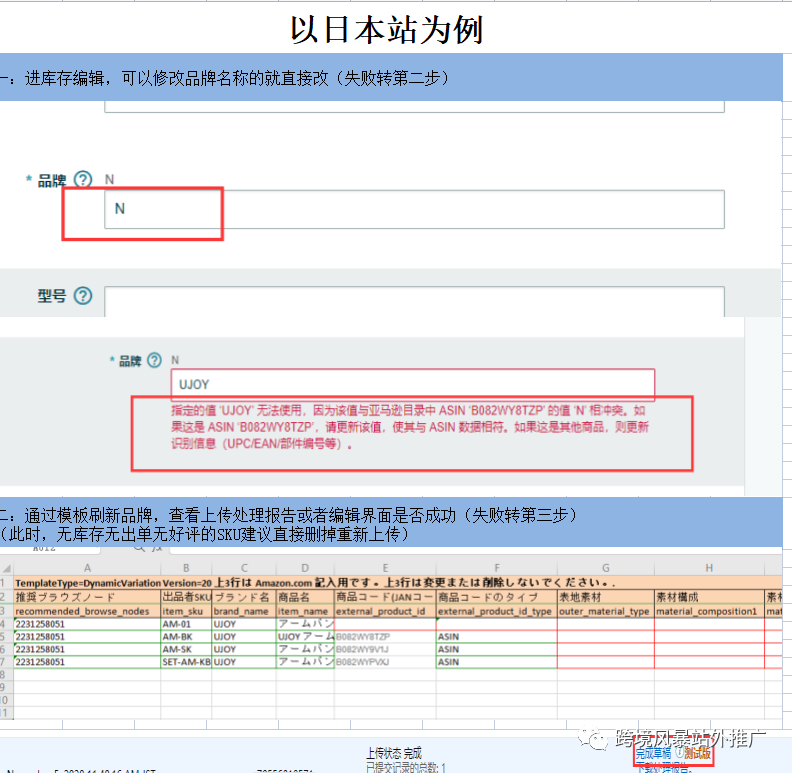792x773 pixels.
Task: Click the spreadsheet select-all corner triangle
Action: (7, 568)
